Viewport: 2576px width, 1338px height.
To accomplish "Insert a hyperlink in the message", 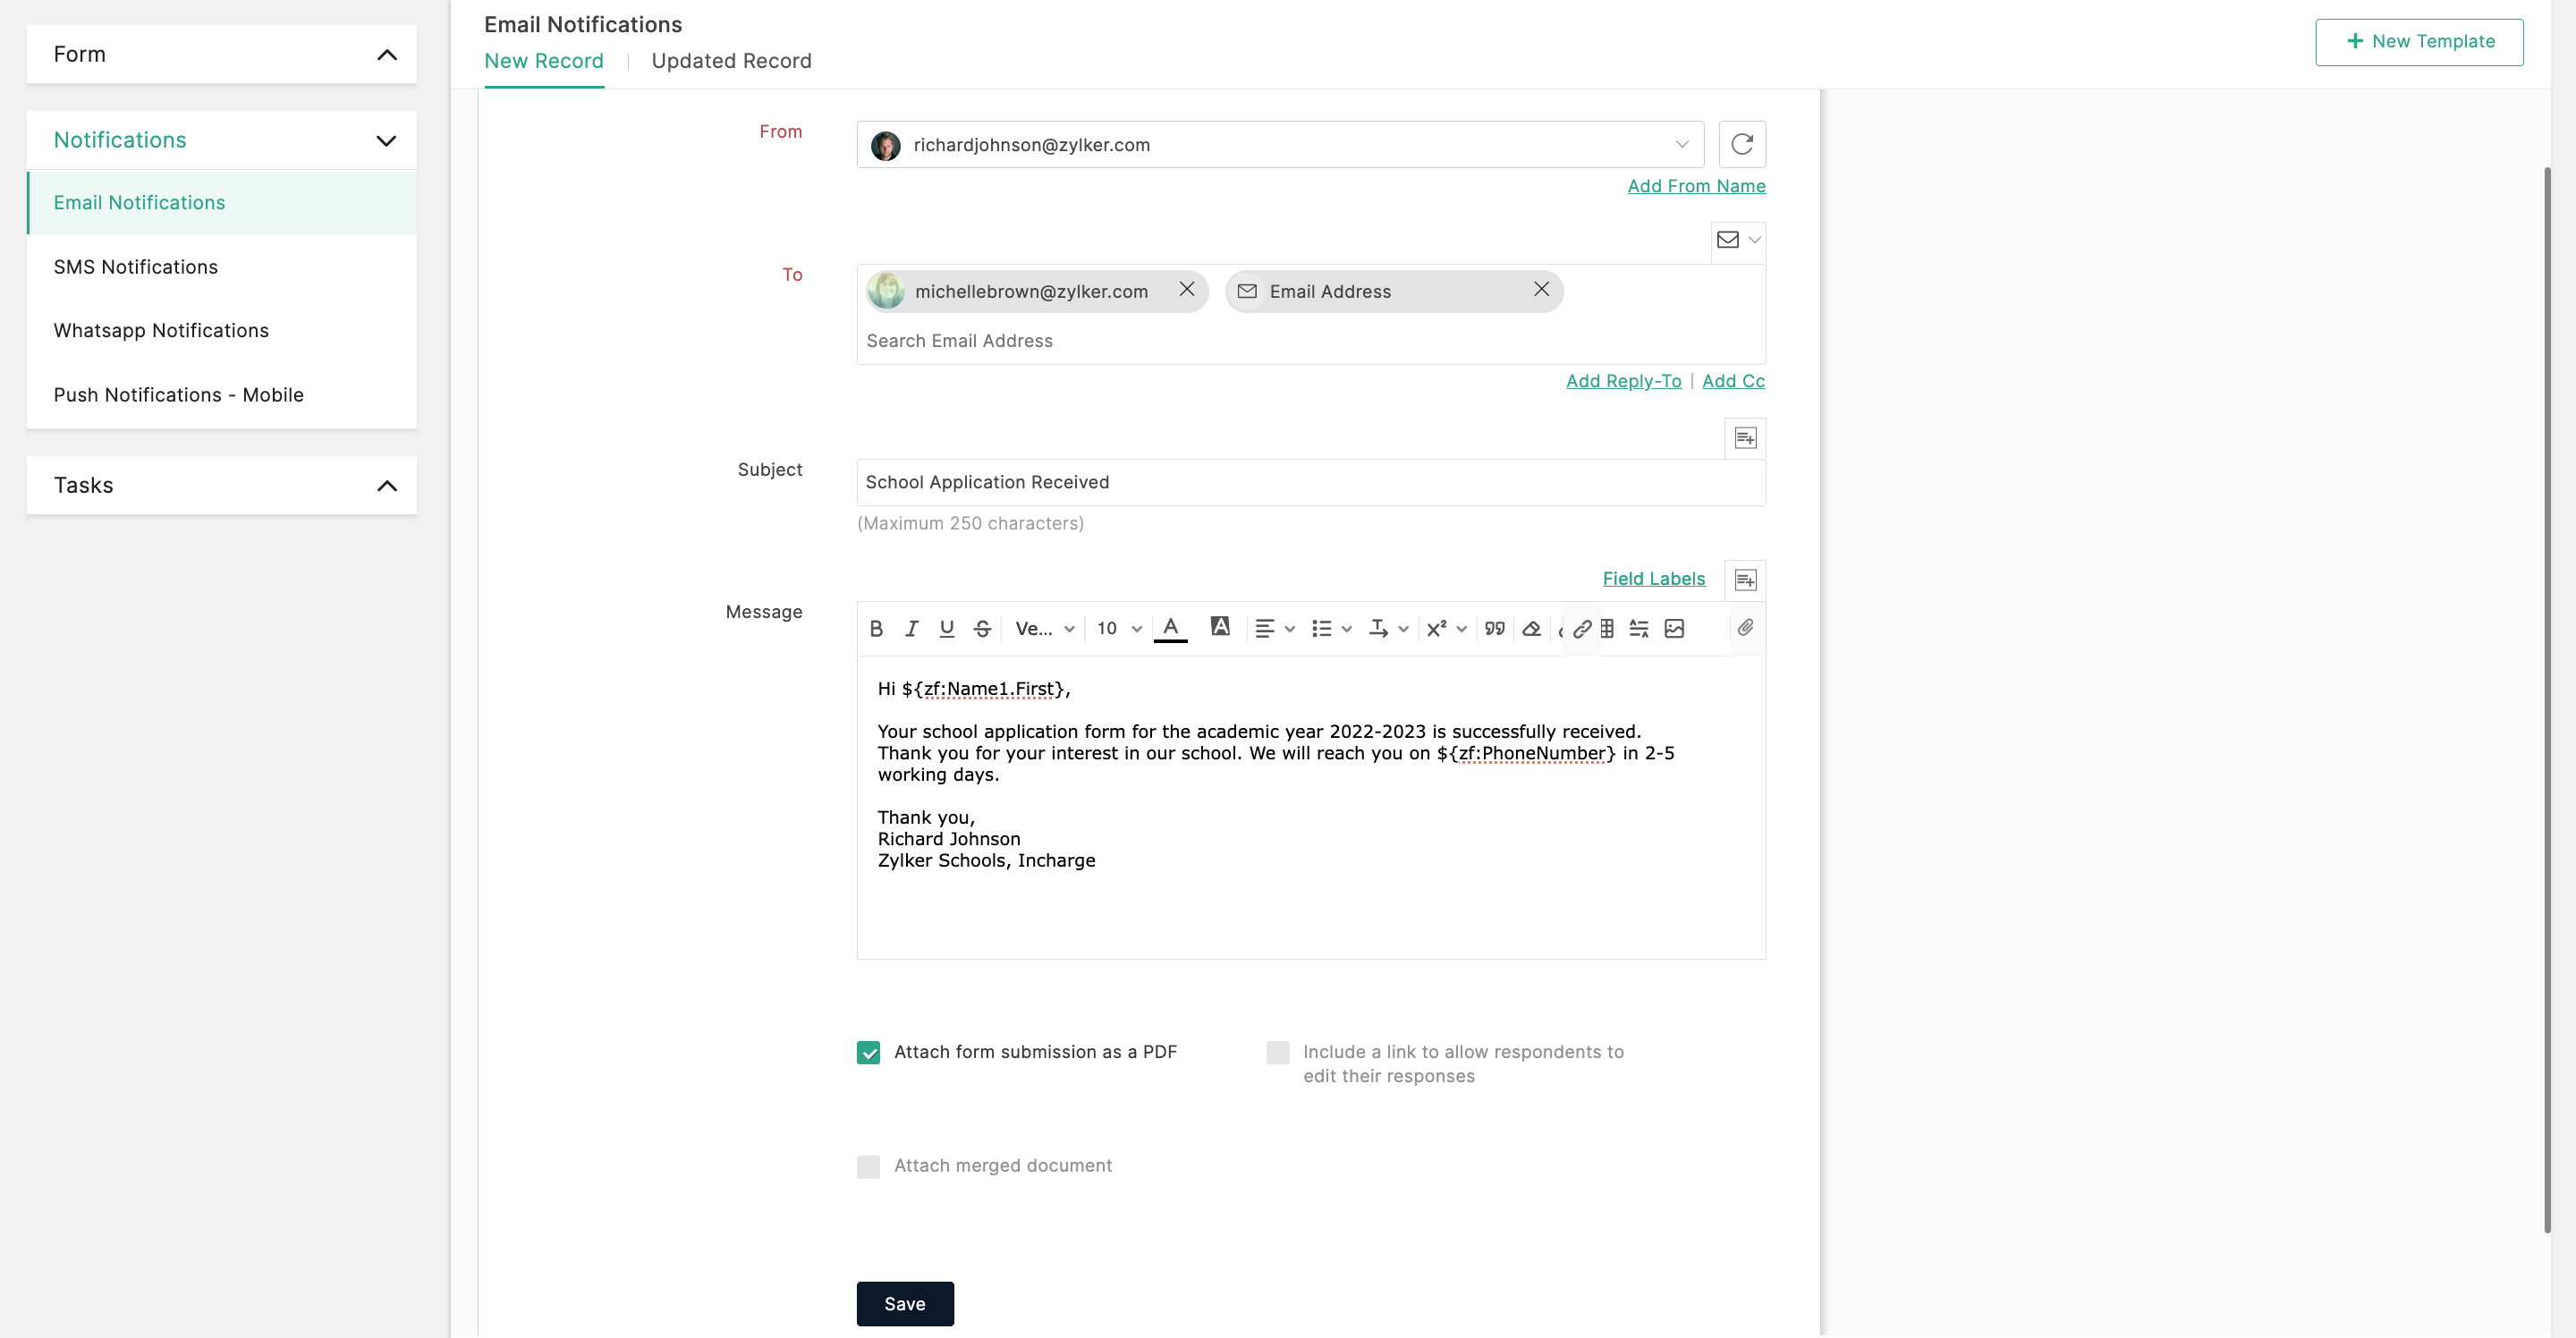I will point(1581,628).
